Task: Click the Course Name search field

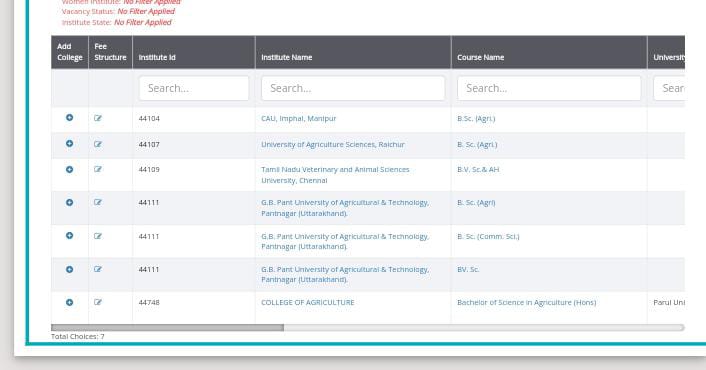Action: pos(549,88)
